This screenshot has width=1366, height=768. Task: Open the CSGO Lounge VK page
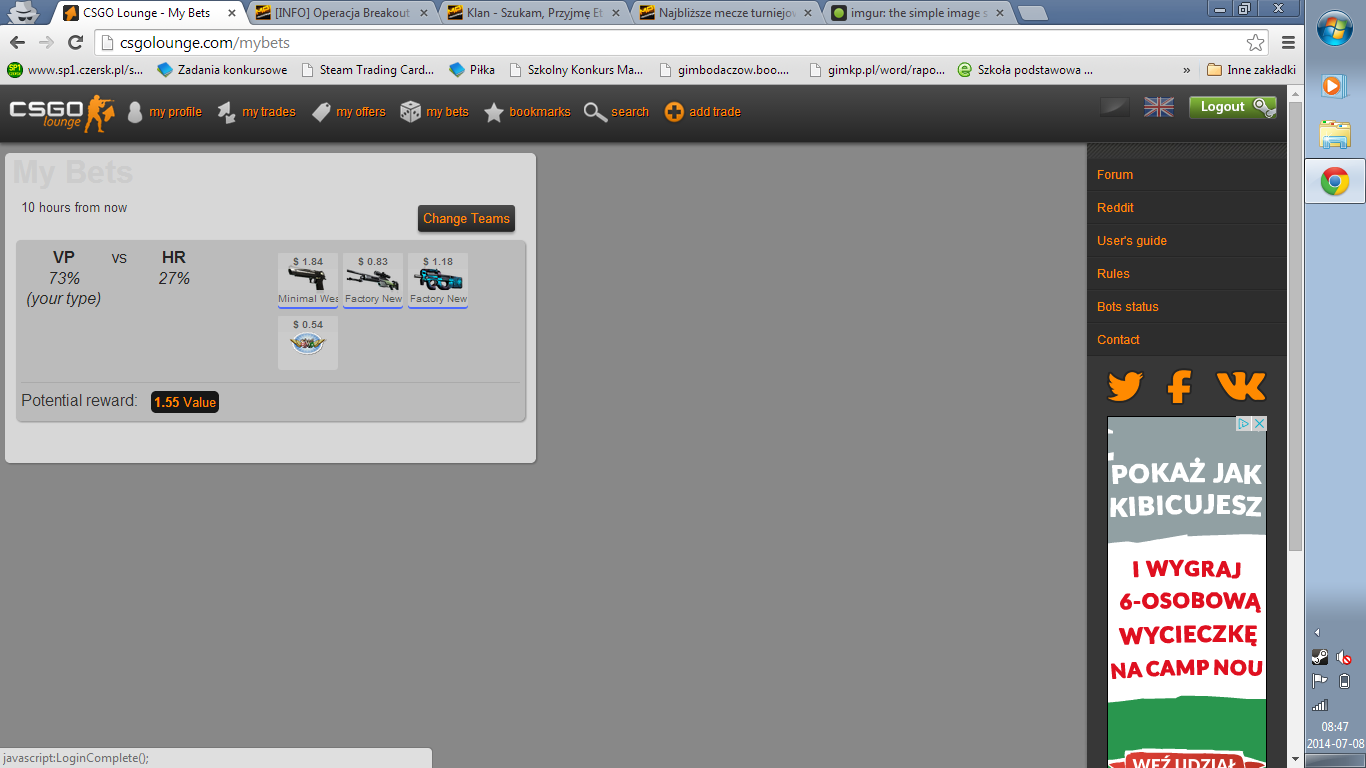pos(1241,386)
